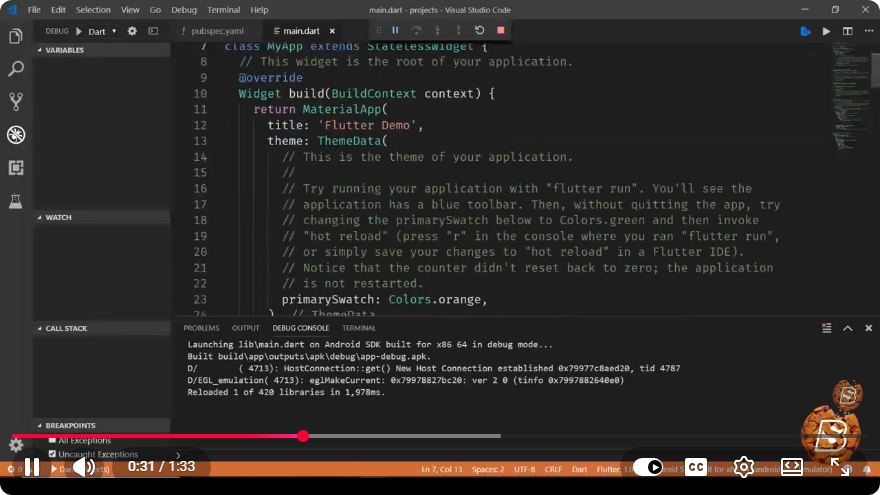Collapse the VARIABLES section
The height and width of the screenshot is (495, 880).
point(40,50)
